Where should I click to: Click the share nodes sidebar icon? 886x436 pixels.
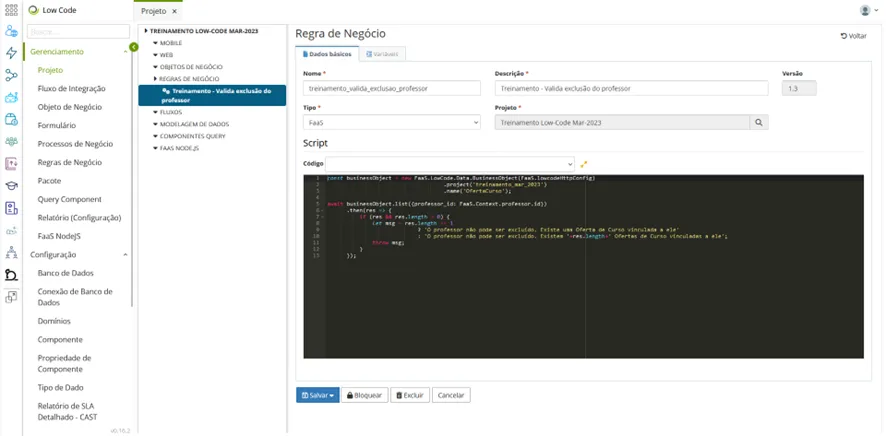click(11, 75)
